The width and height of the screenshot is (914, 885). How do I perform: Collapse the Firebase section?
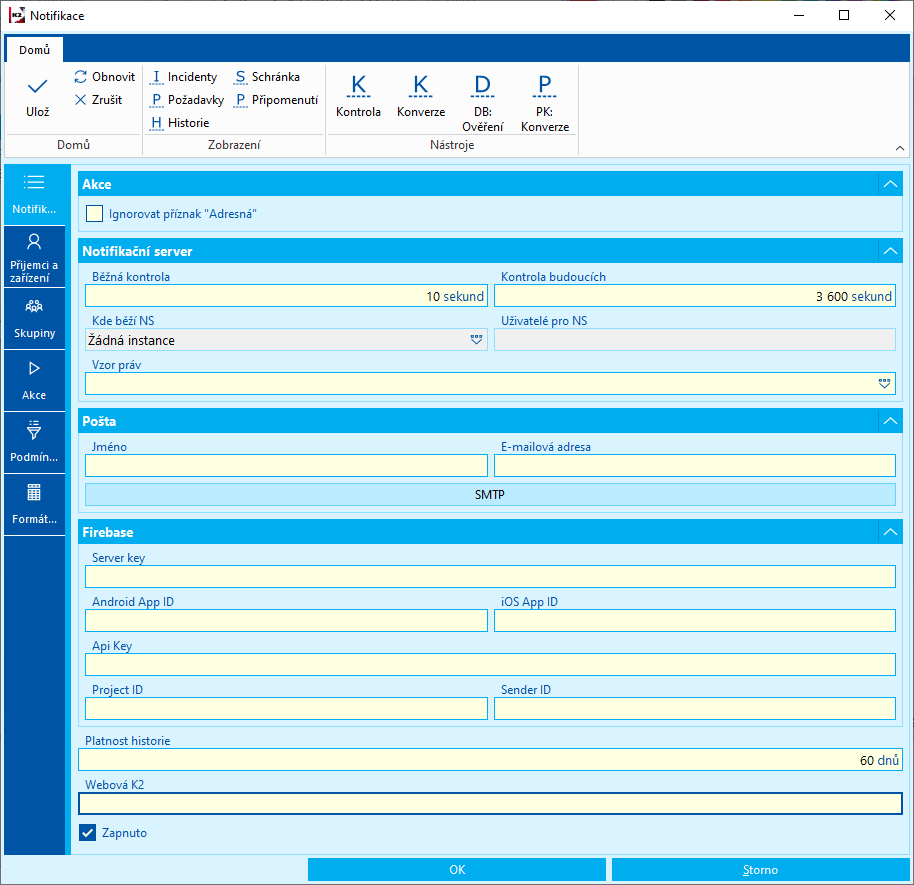pos(889,532)
